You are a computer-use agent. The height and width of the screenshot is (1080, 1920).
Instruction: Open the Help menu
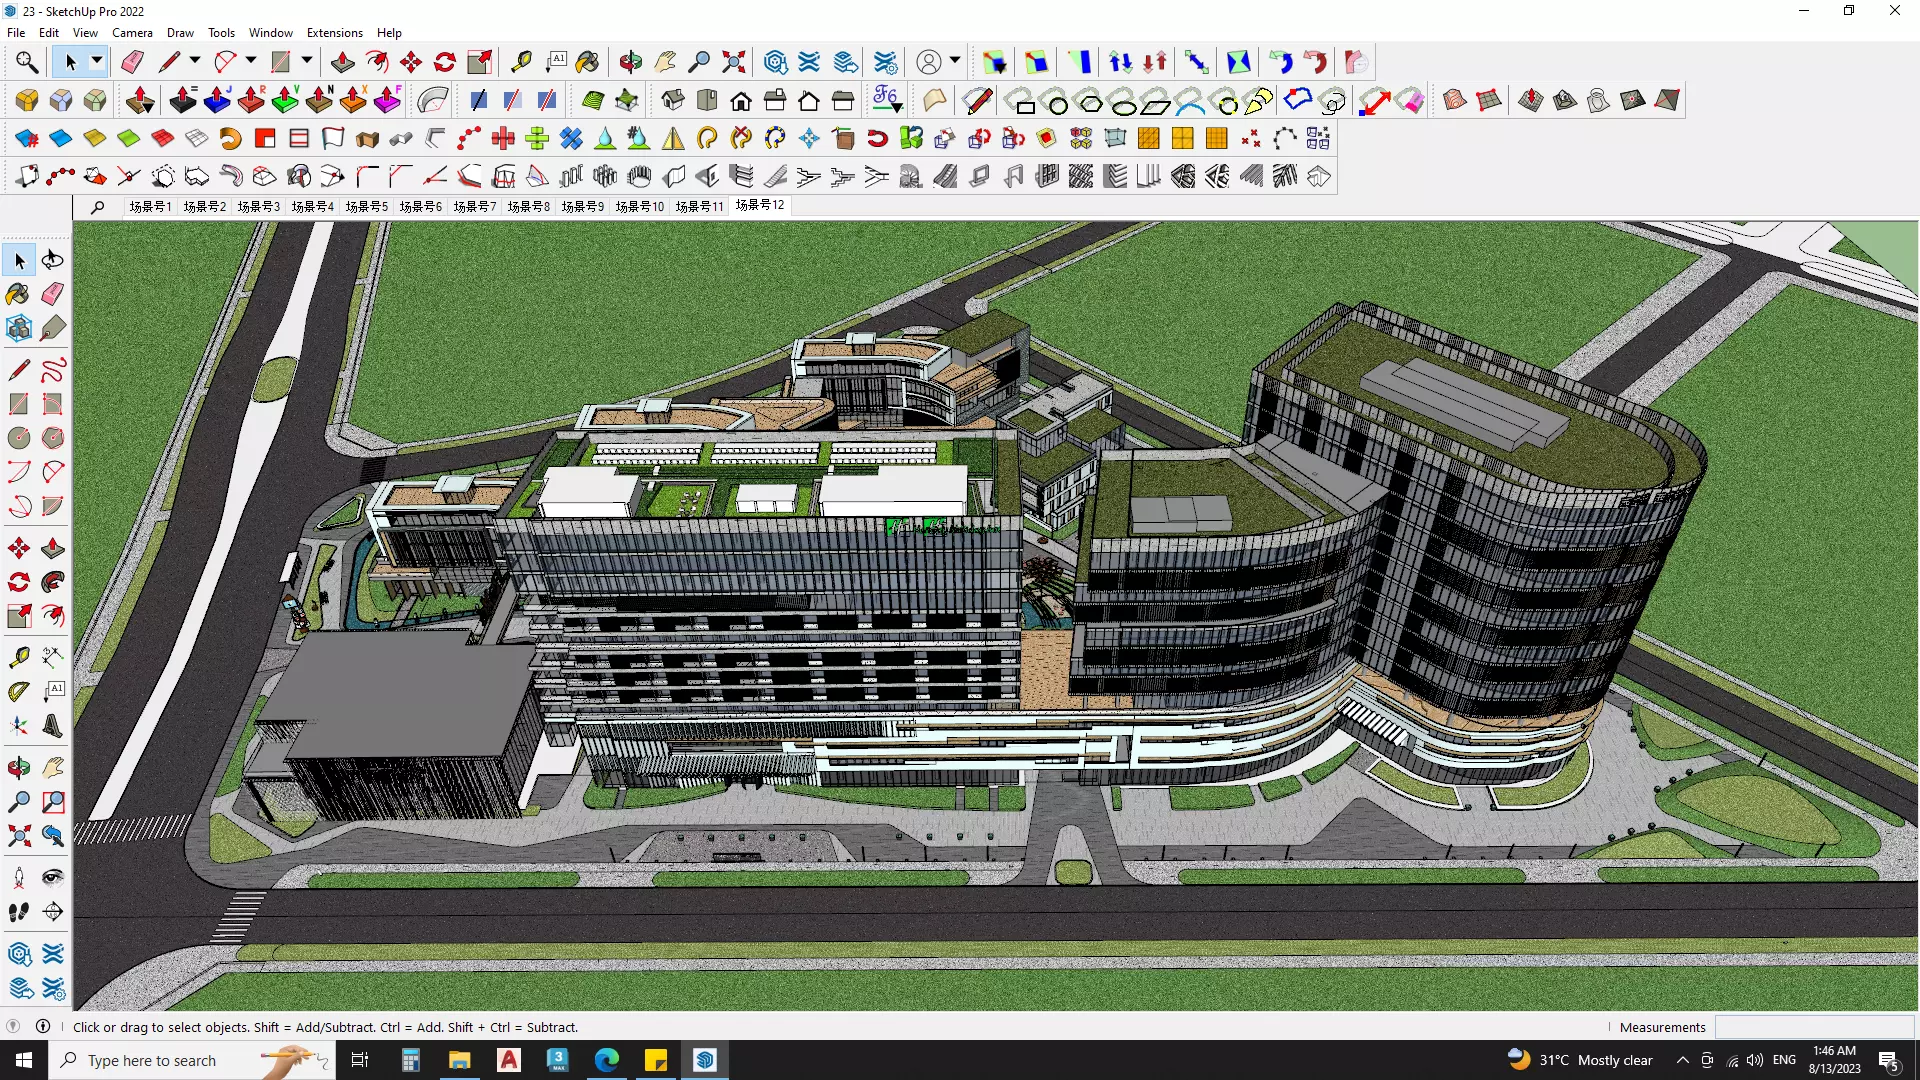click(x=389, y=33)
